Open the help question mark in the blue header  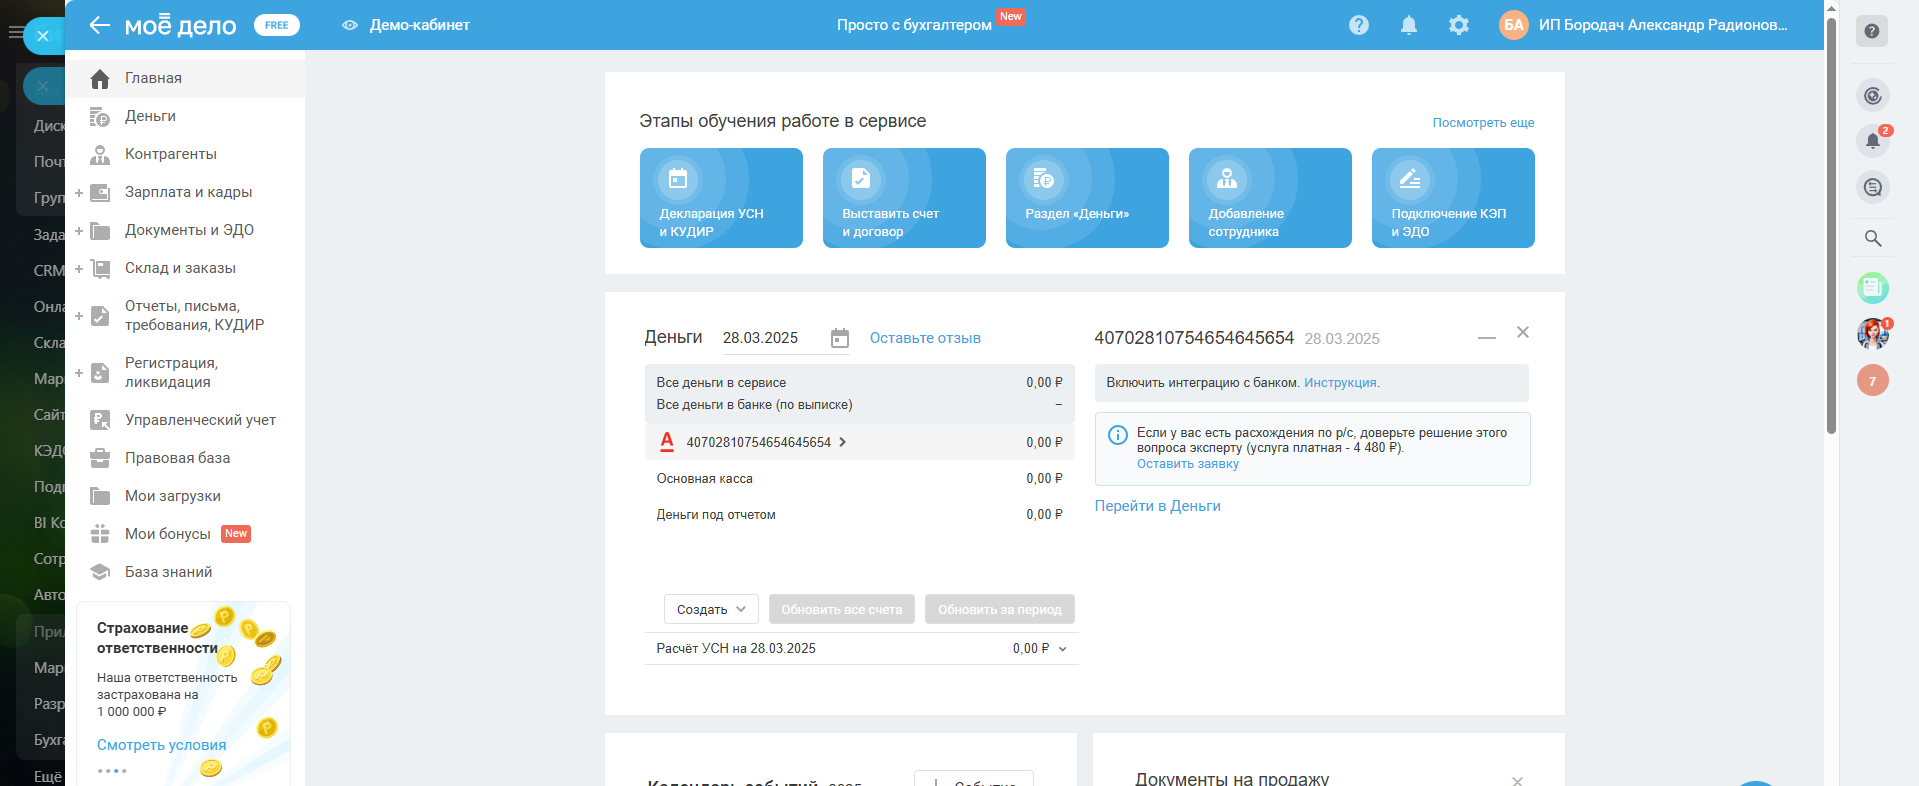coord(1358,25)
